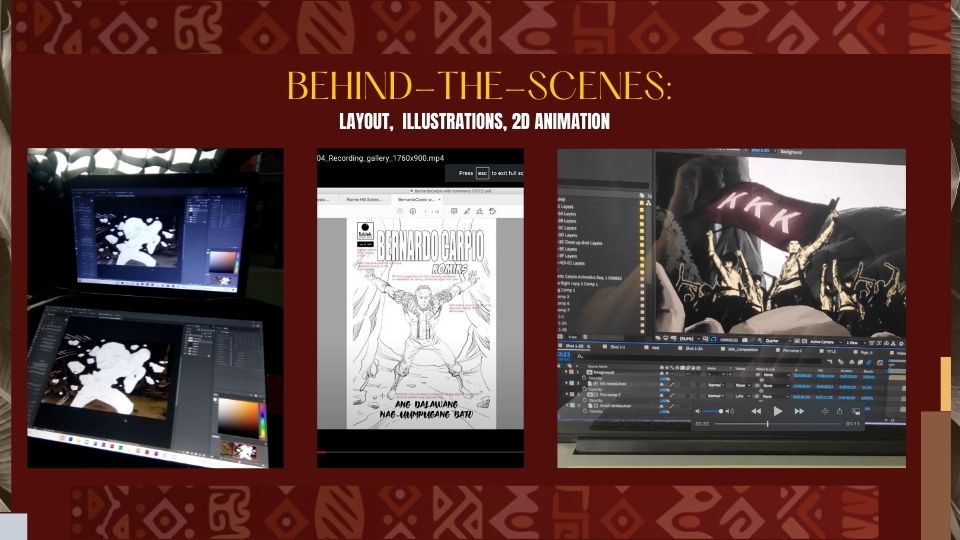The height and width of the screenshot is (540, 960).
Task: Rewind the video in the player overlay
Action: click(756, 411)
